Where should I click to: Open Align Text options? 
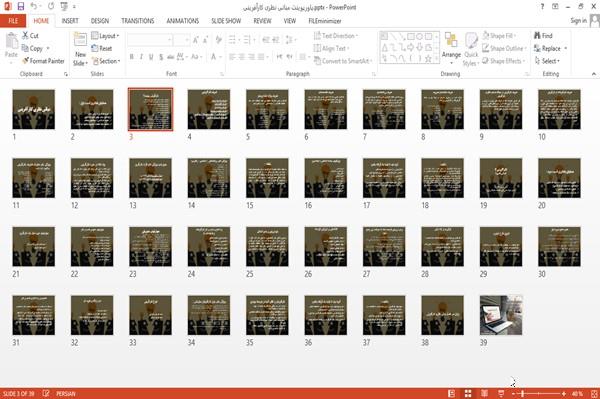pyautogui.click(x=331, y=48)
